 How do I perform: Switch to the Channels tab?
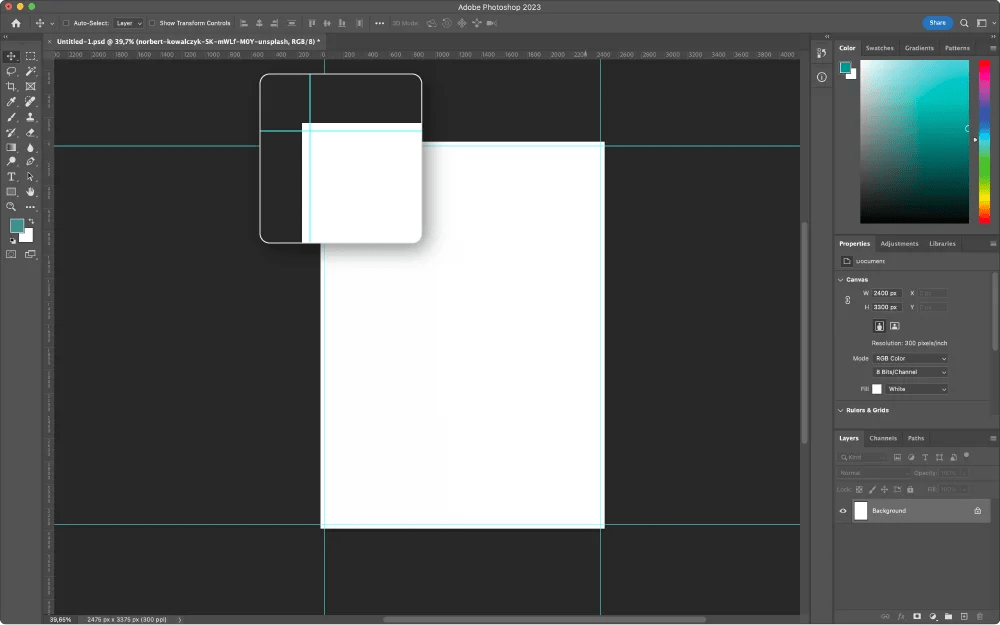click(x=883, y=438)
